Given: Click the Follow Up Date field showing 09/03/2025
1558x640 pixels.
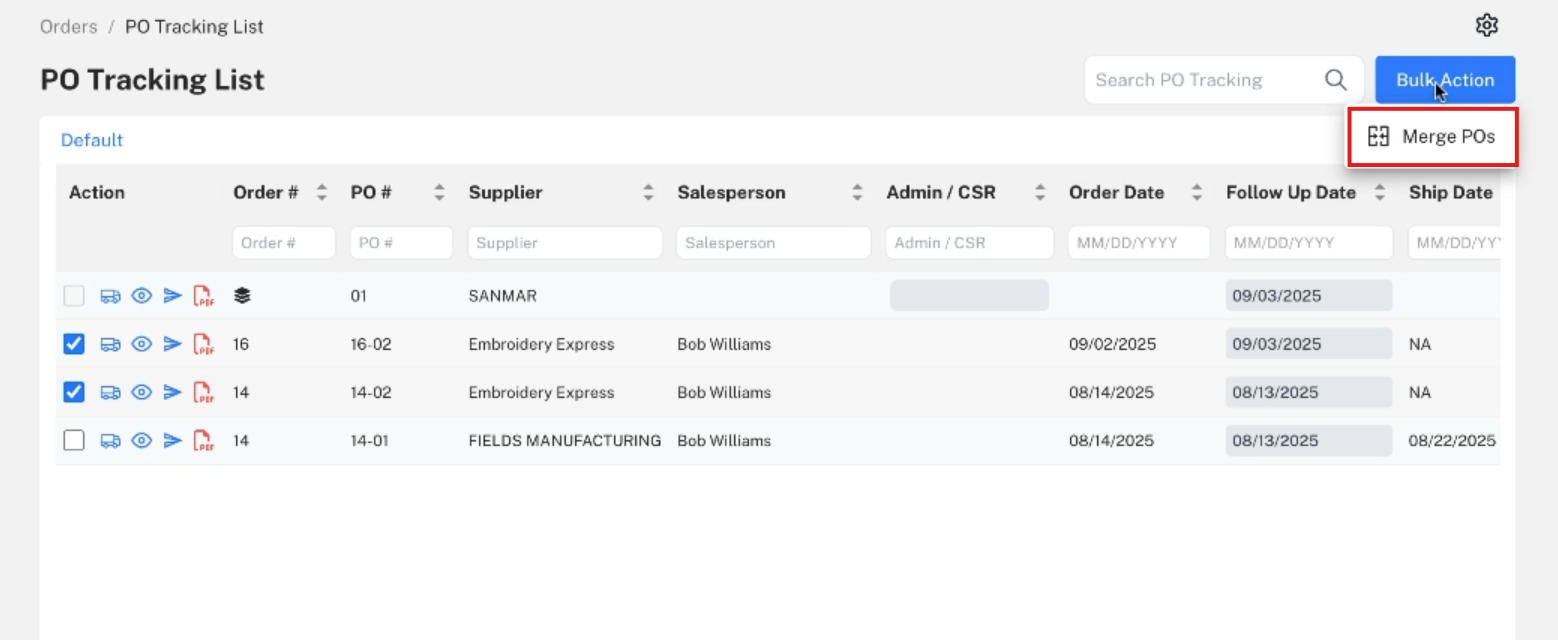Looking at the screenshot, I should click(1307, 295).
